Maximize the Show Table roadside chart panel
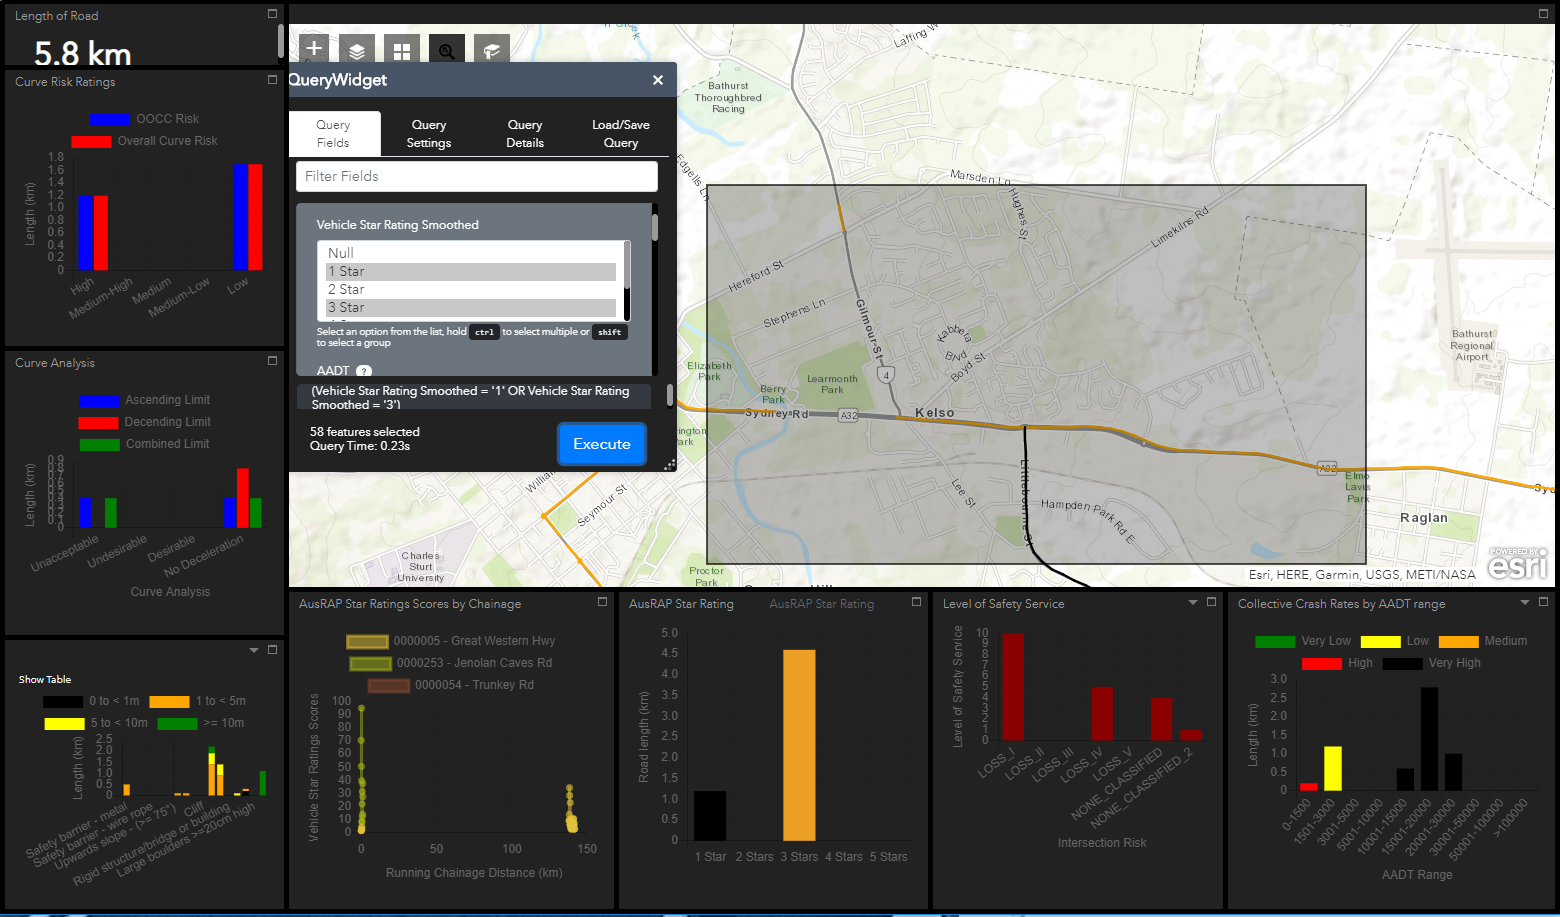Image resolution: width=1560 pixels, height=917 pixels. [x=272, y=650]
